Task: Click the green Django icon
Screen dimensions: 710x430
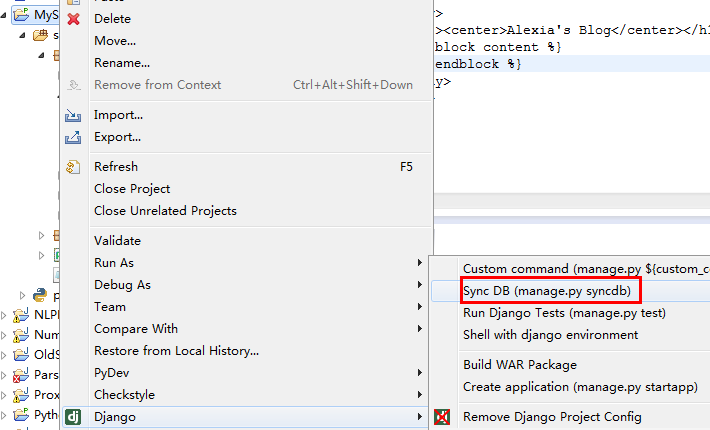Action: pyautogui.click(x=73, y=416)
